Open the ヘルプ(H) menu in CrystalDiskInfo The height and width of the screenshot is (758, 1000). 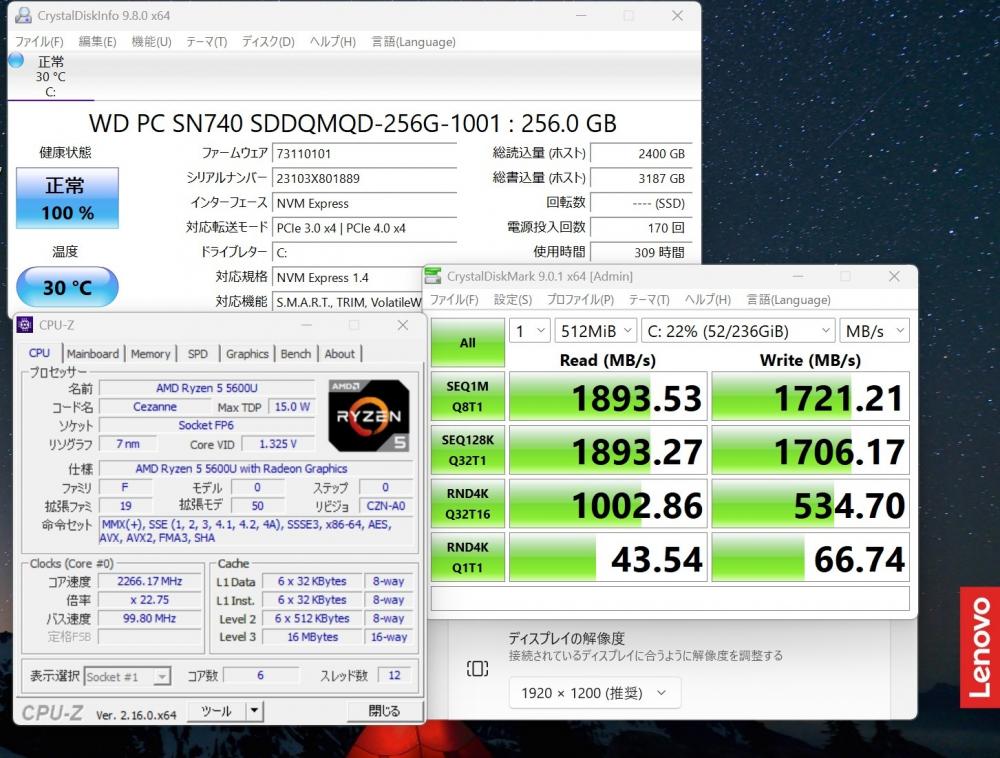click(x=332, y=41)
